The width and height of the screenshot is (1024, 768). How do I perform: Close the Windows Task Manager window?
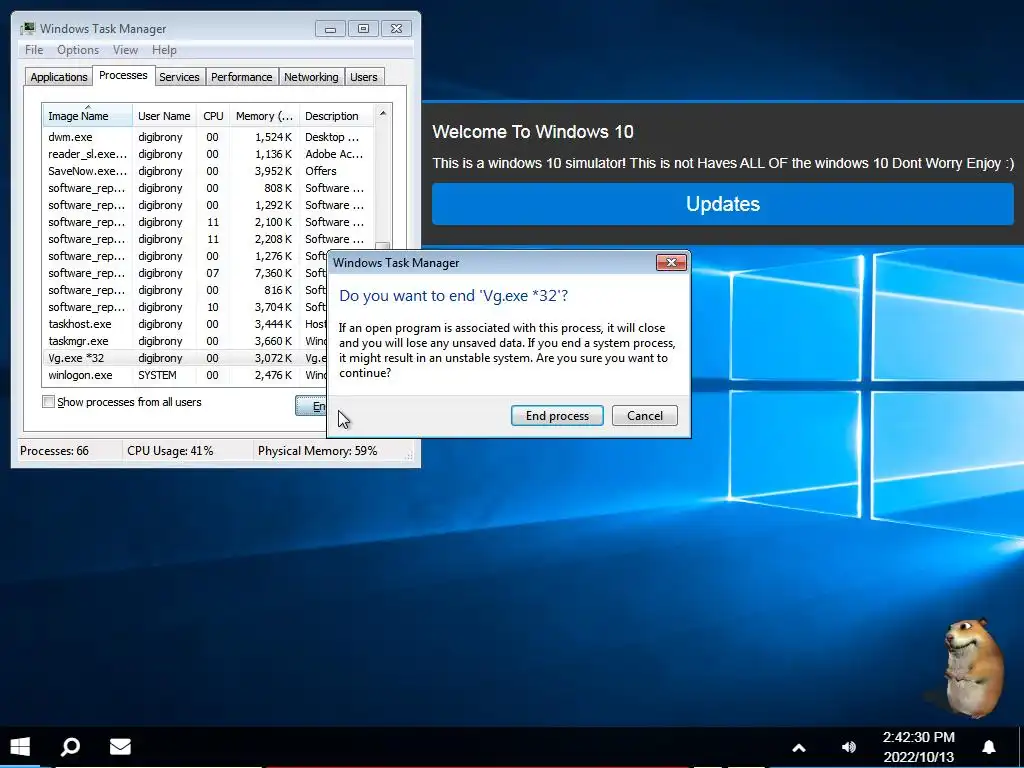[x=396, y=29]
